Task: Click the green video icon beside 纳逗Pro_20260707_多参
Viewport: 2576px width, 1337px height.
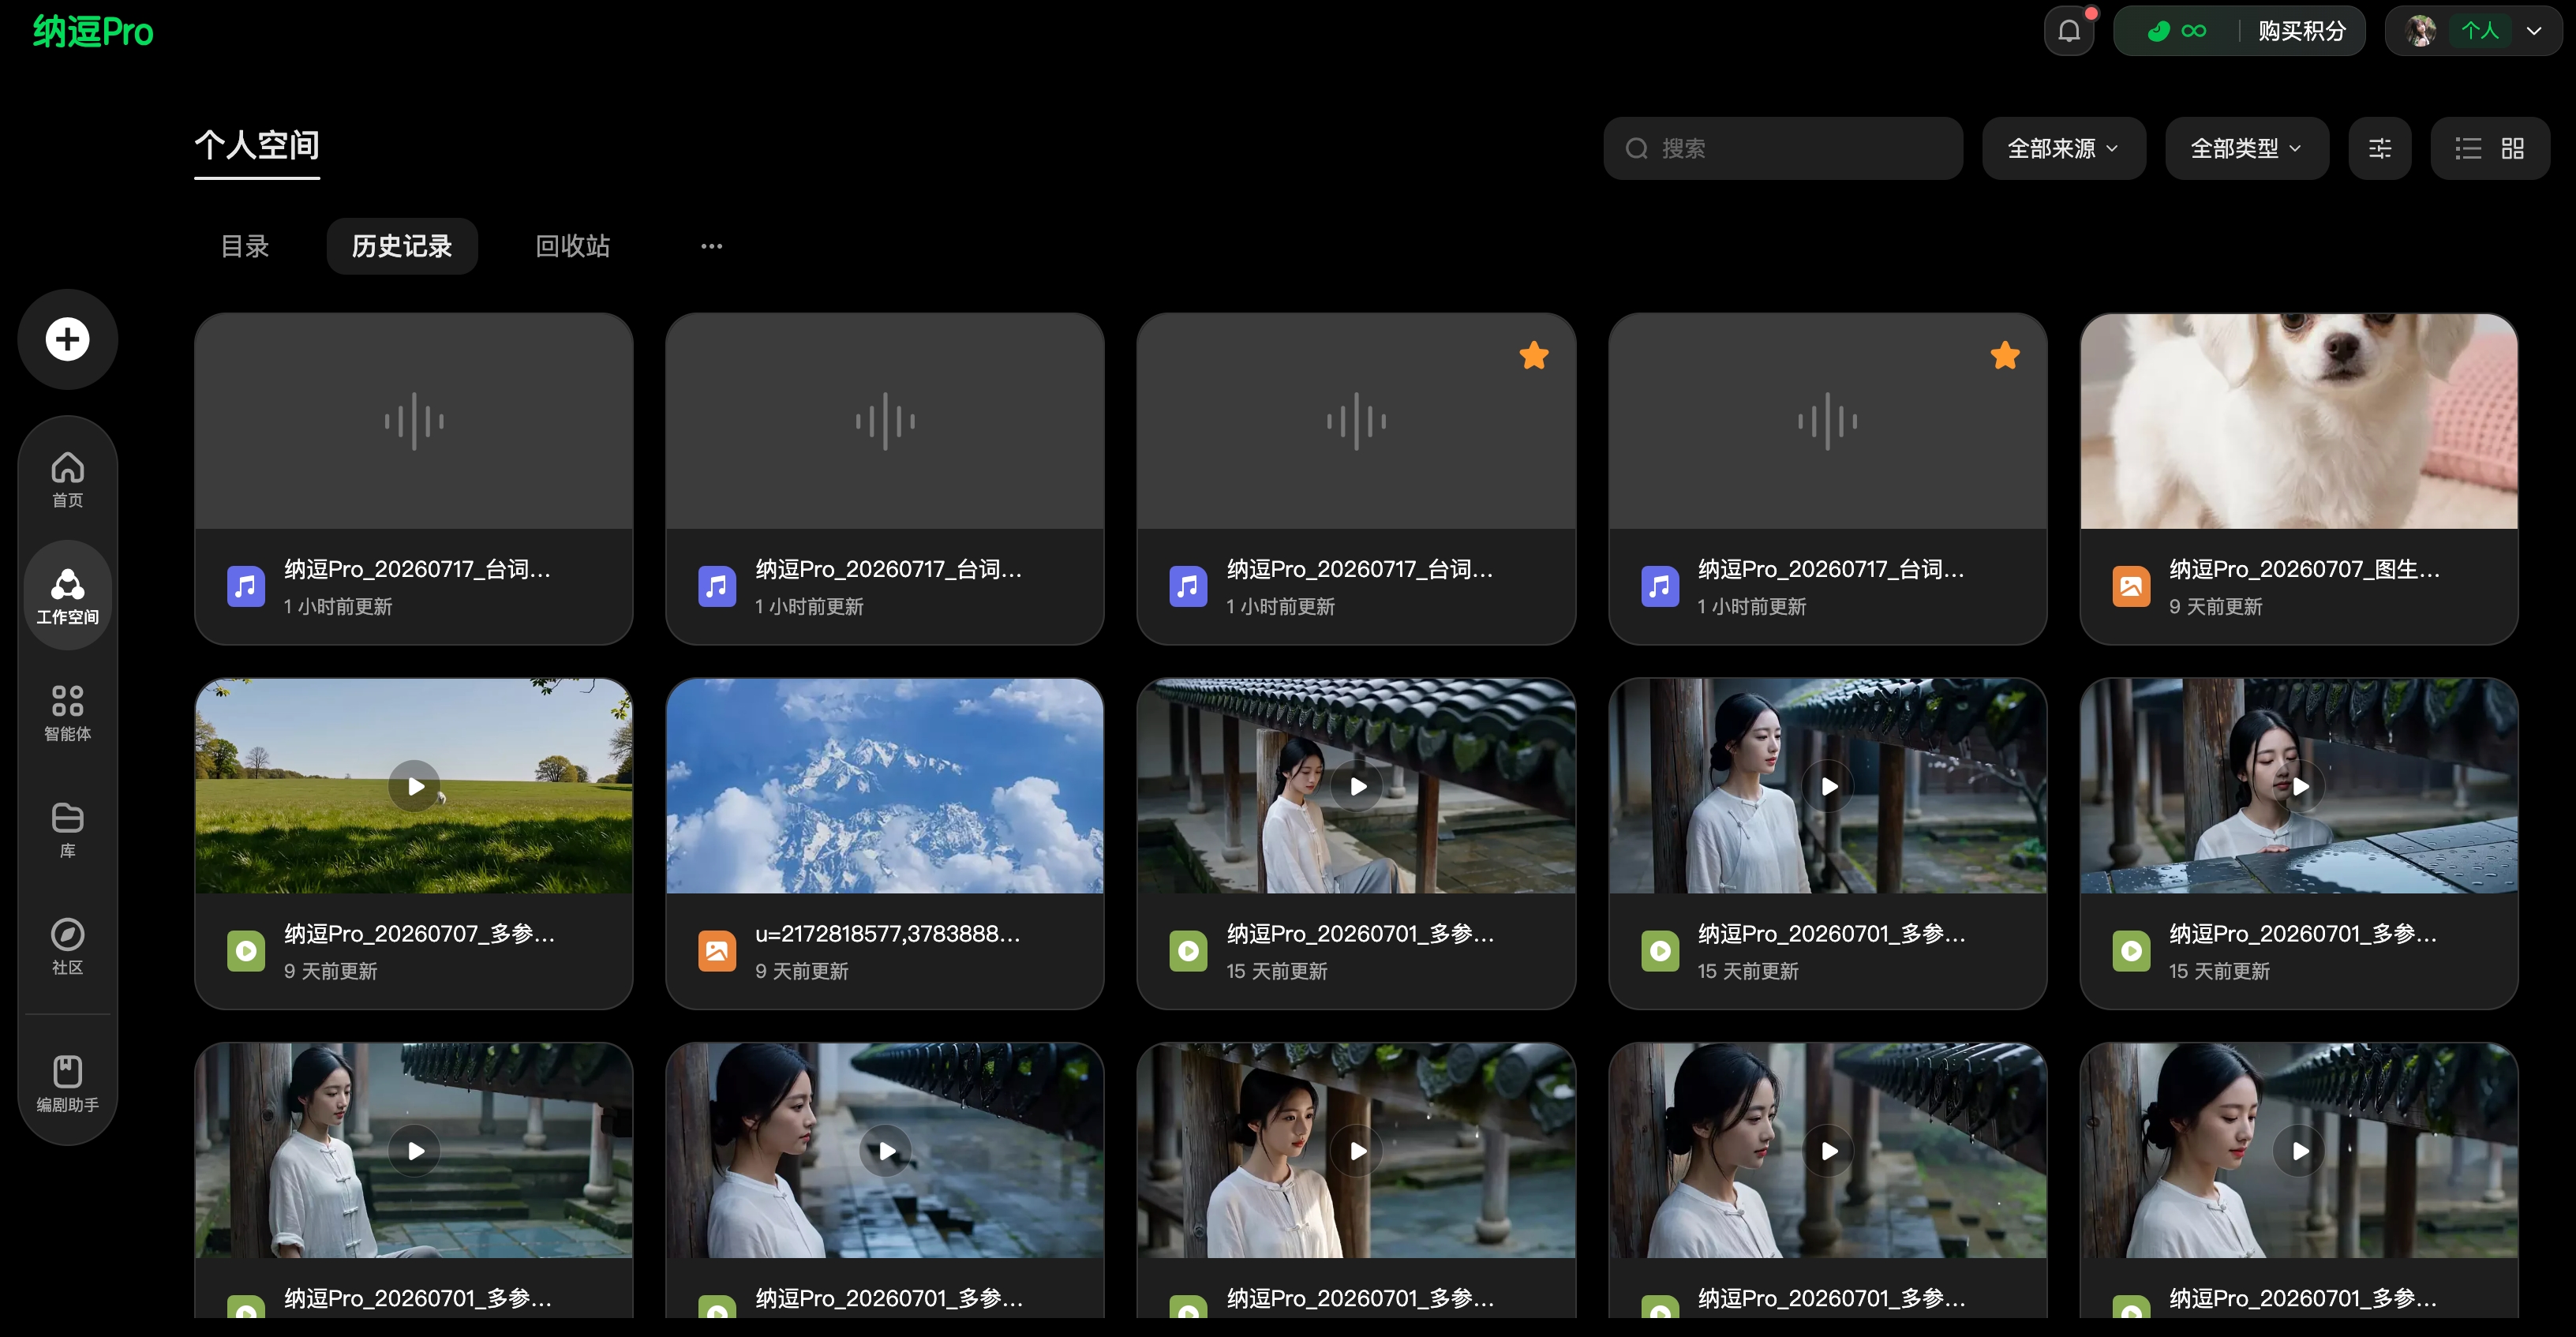Action: [245, 951]
